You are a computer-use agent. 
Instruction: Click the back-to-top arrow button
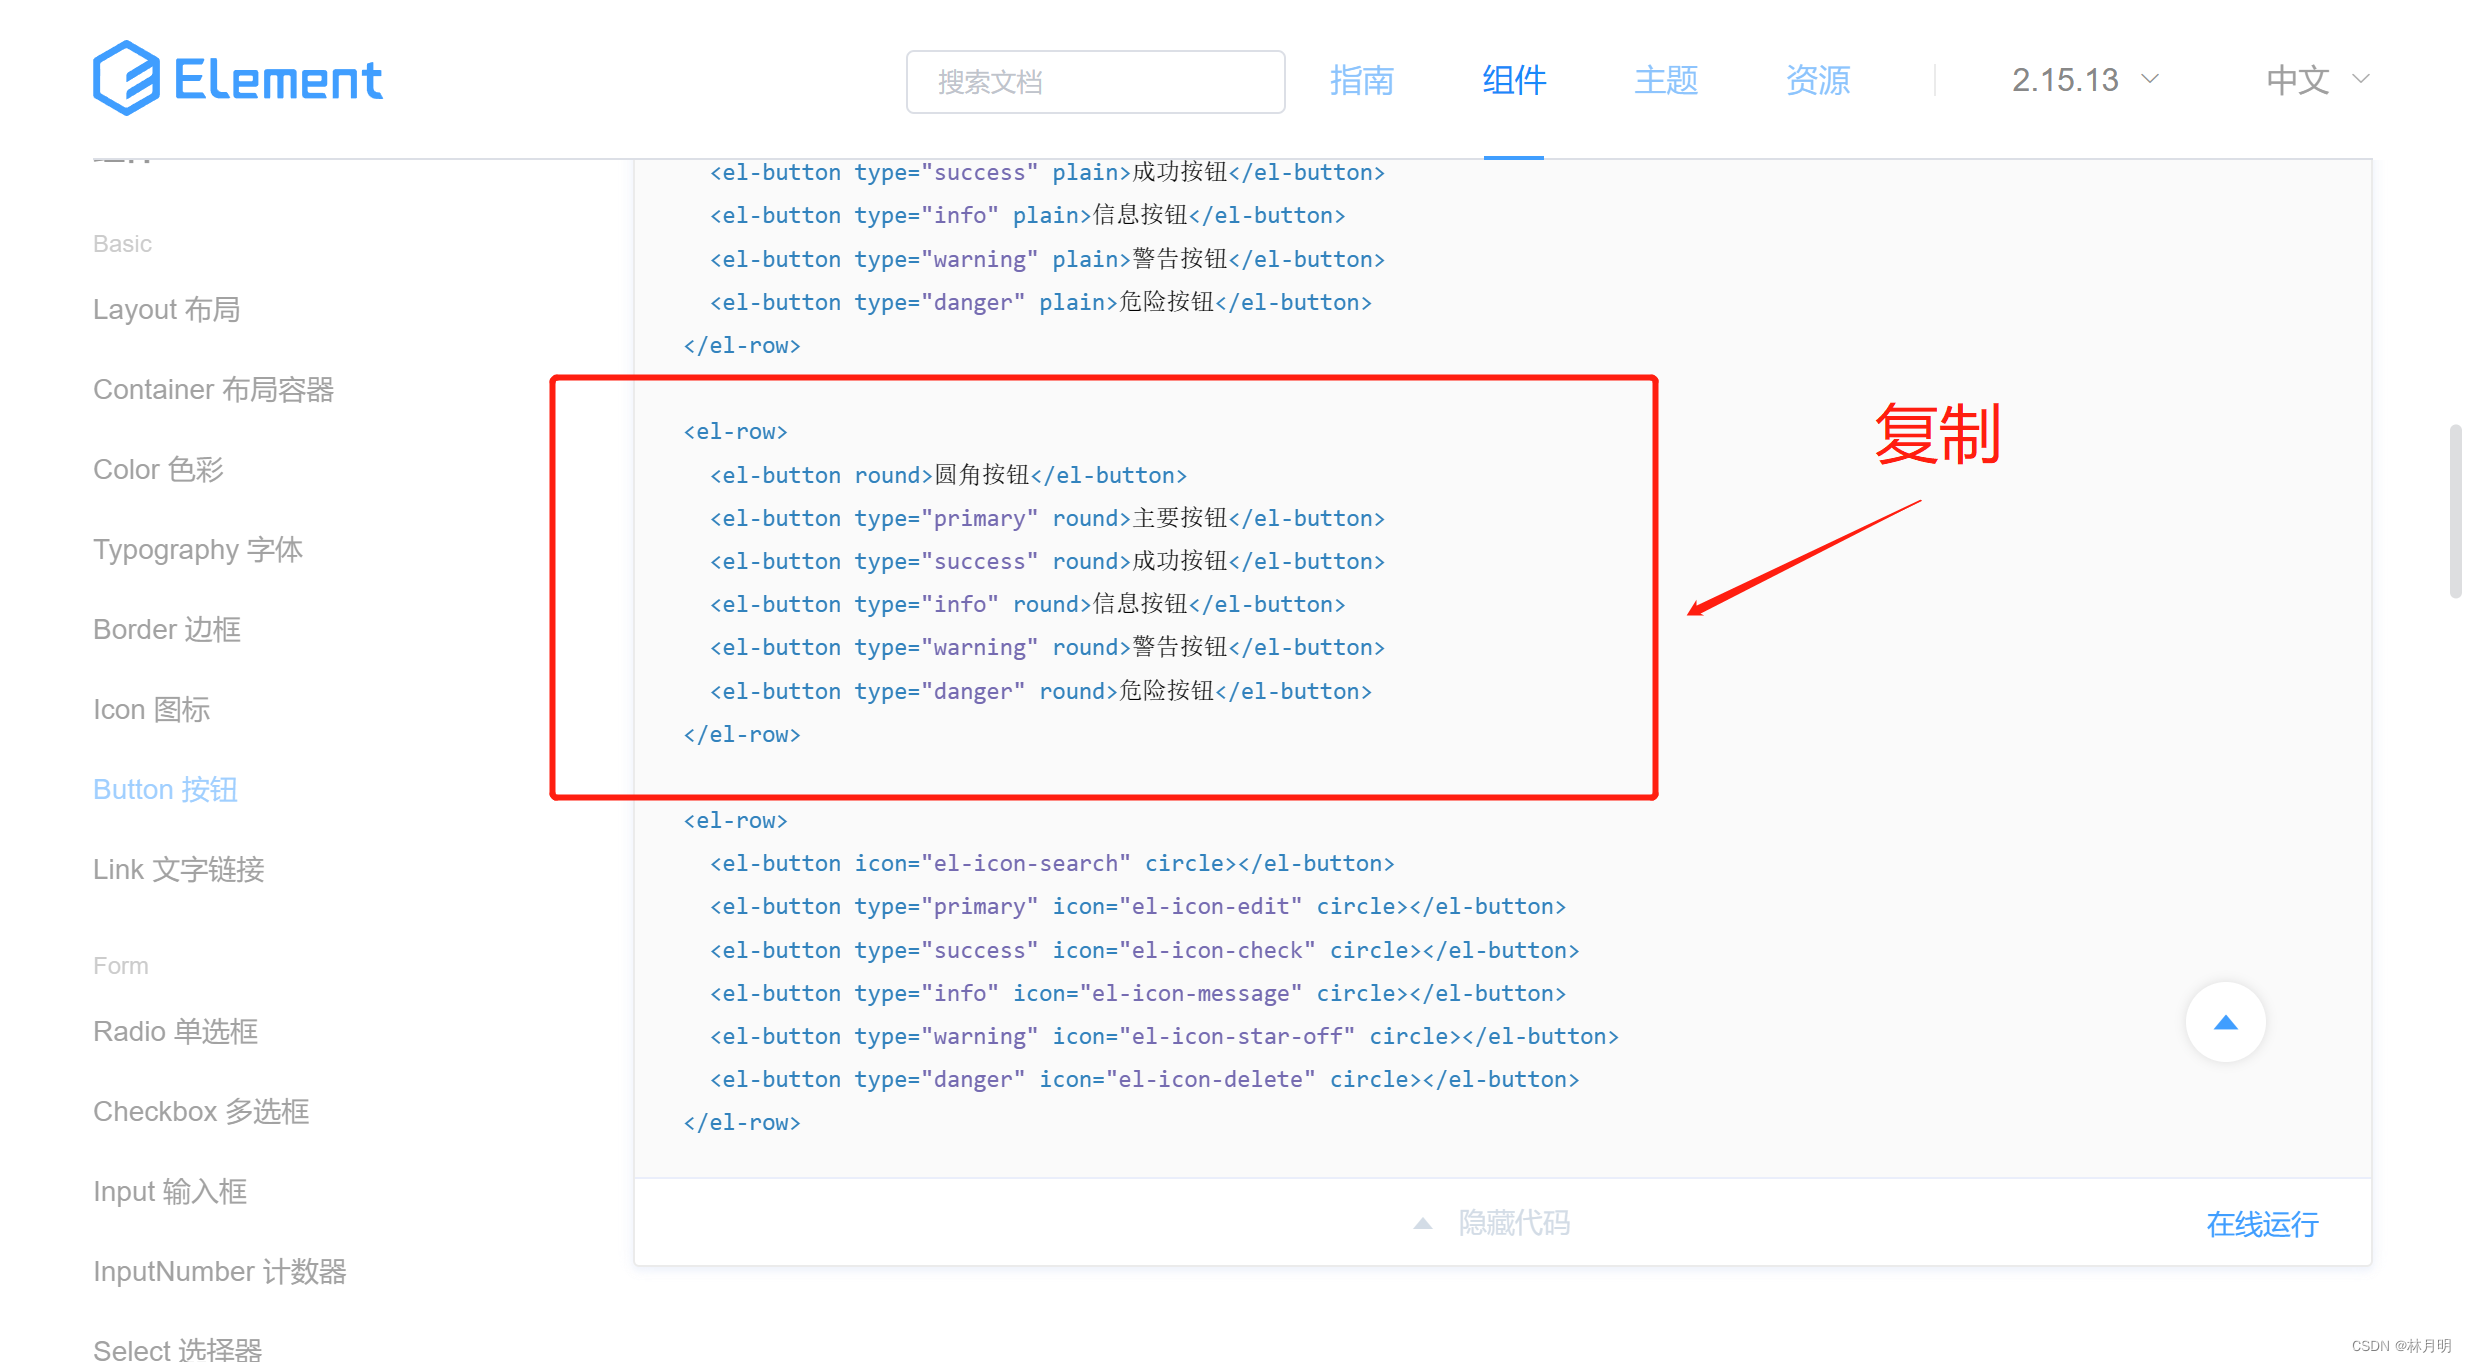click(x=2225, y=1022)
